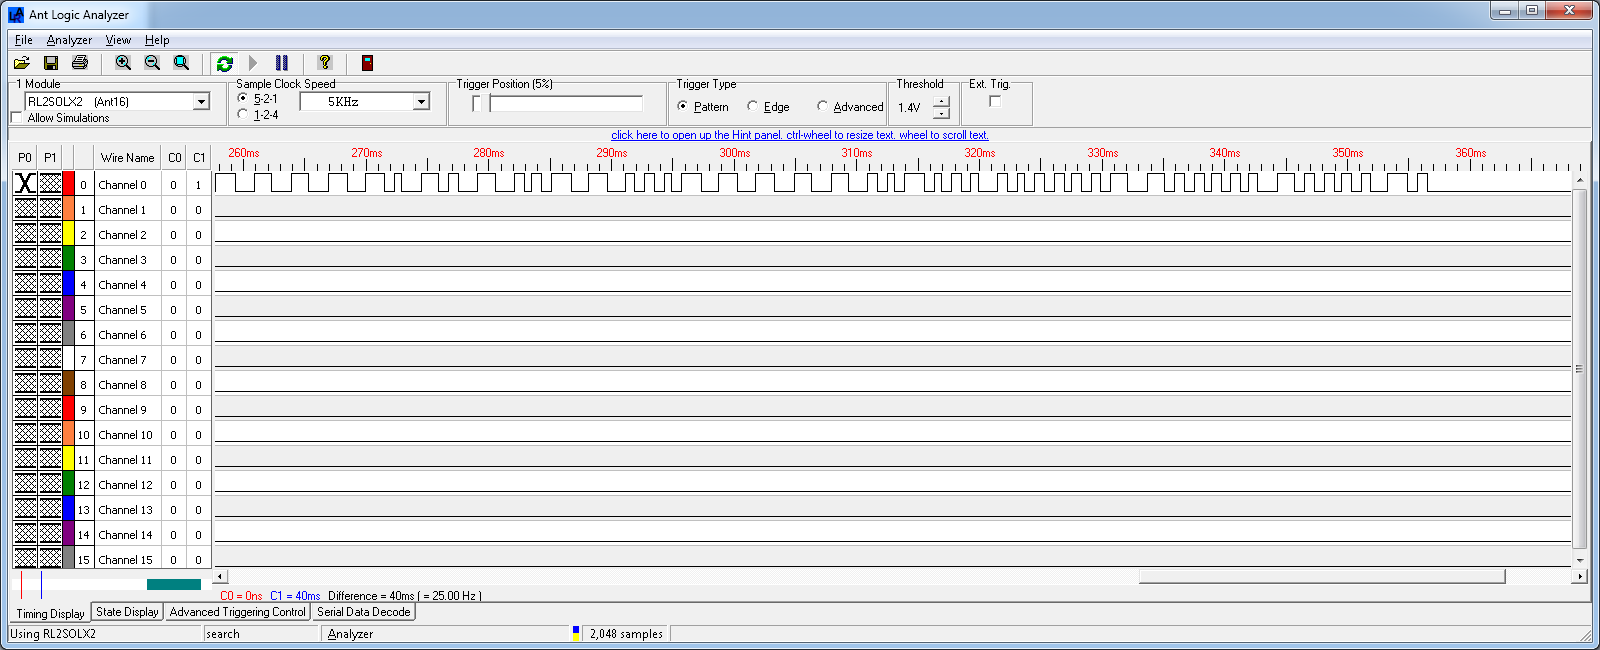
Task: Select 5-2-1 sample clock sequence
Action: [x=243, y=98]
